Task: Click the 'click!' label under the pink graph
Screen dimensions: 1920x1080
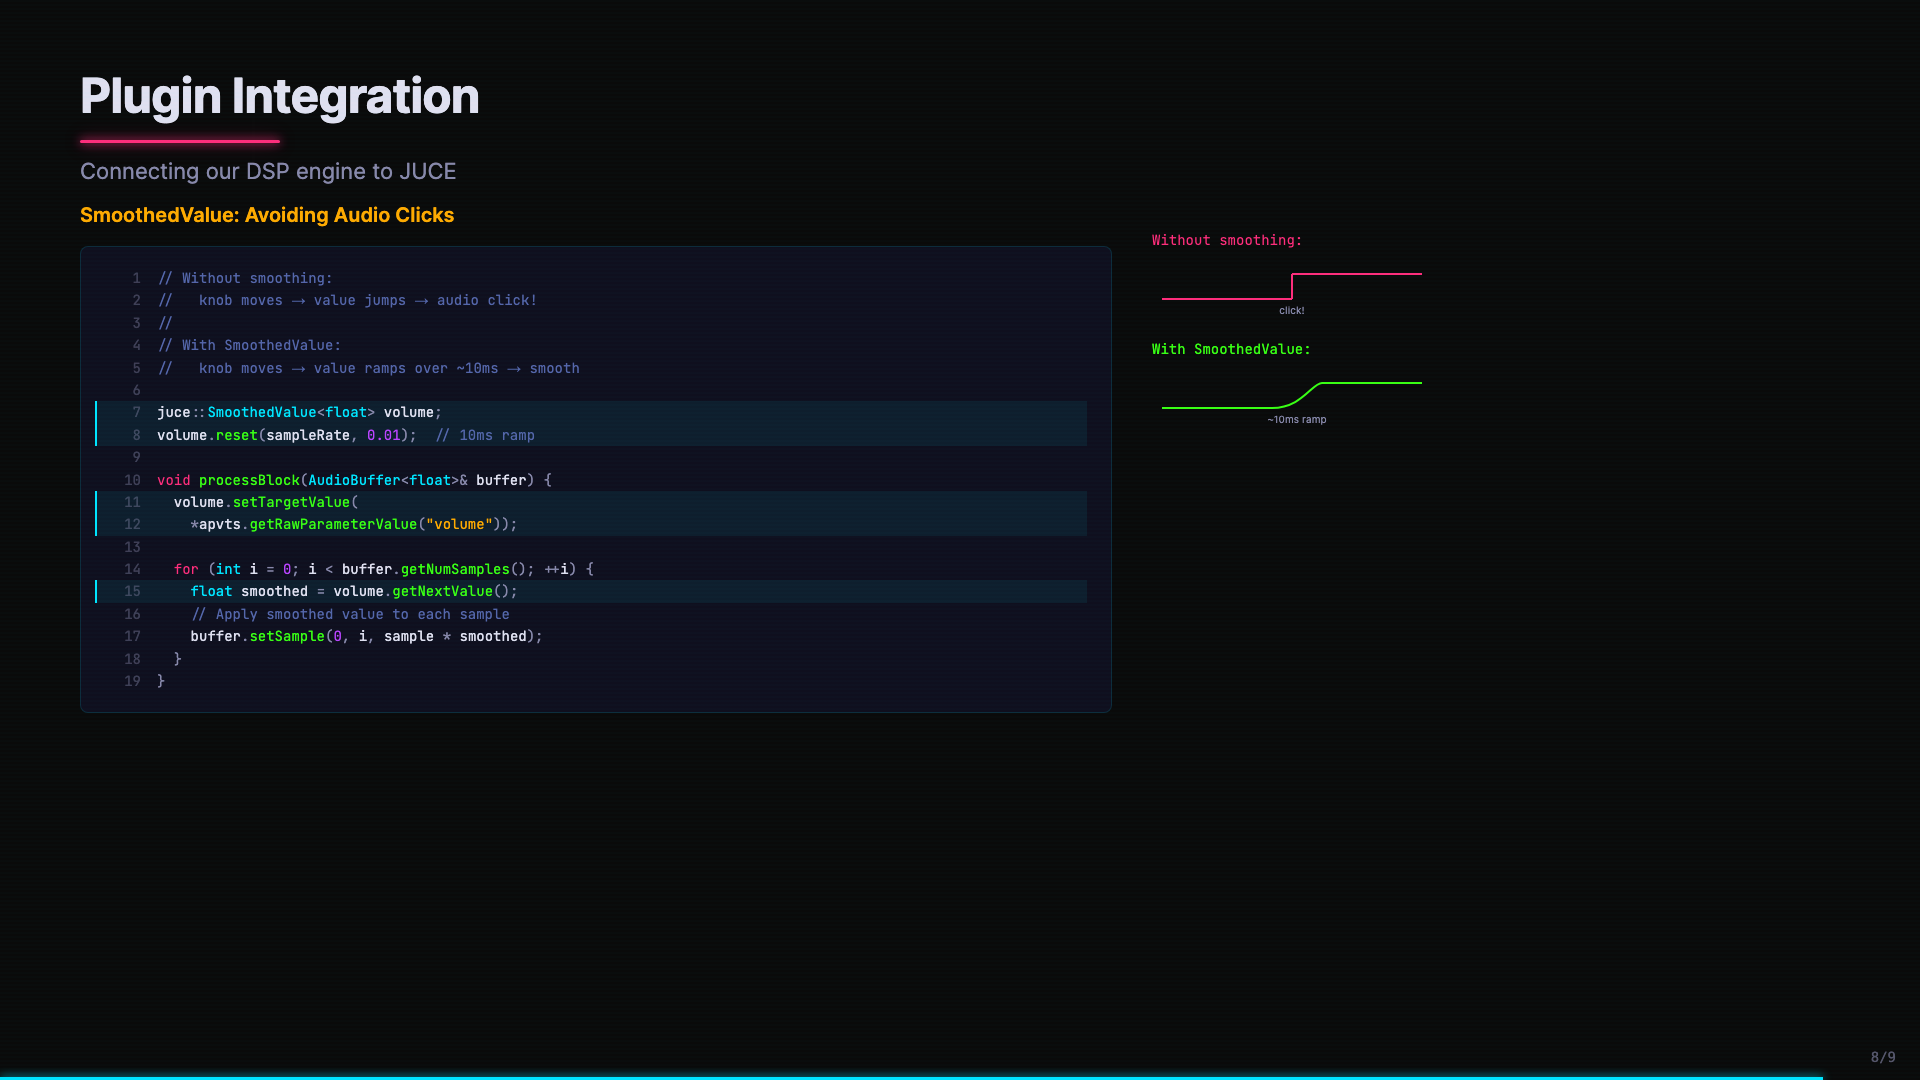Action: (x=1291, y=310)
